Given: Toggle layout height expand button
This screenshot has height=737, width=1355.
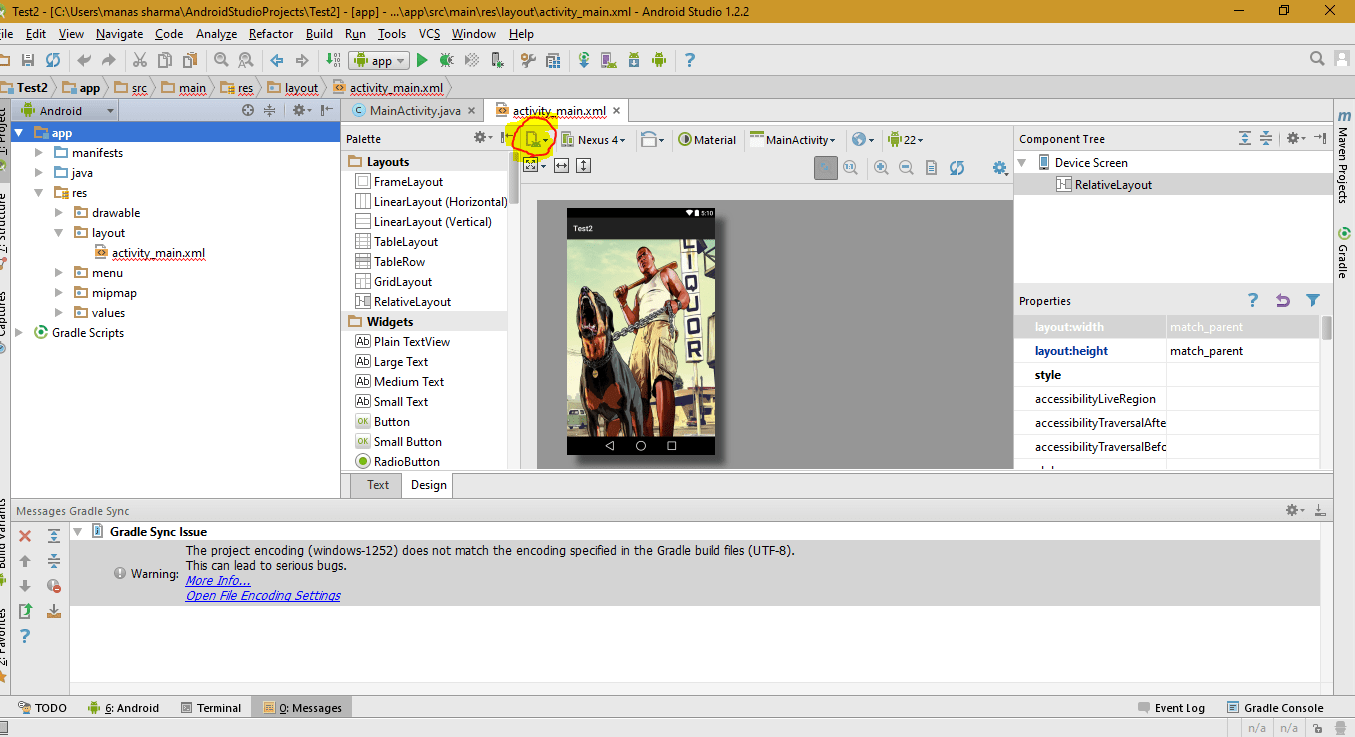Looking at the screenshot, I should click(x=584, y=165).
